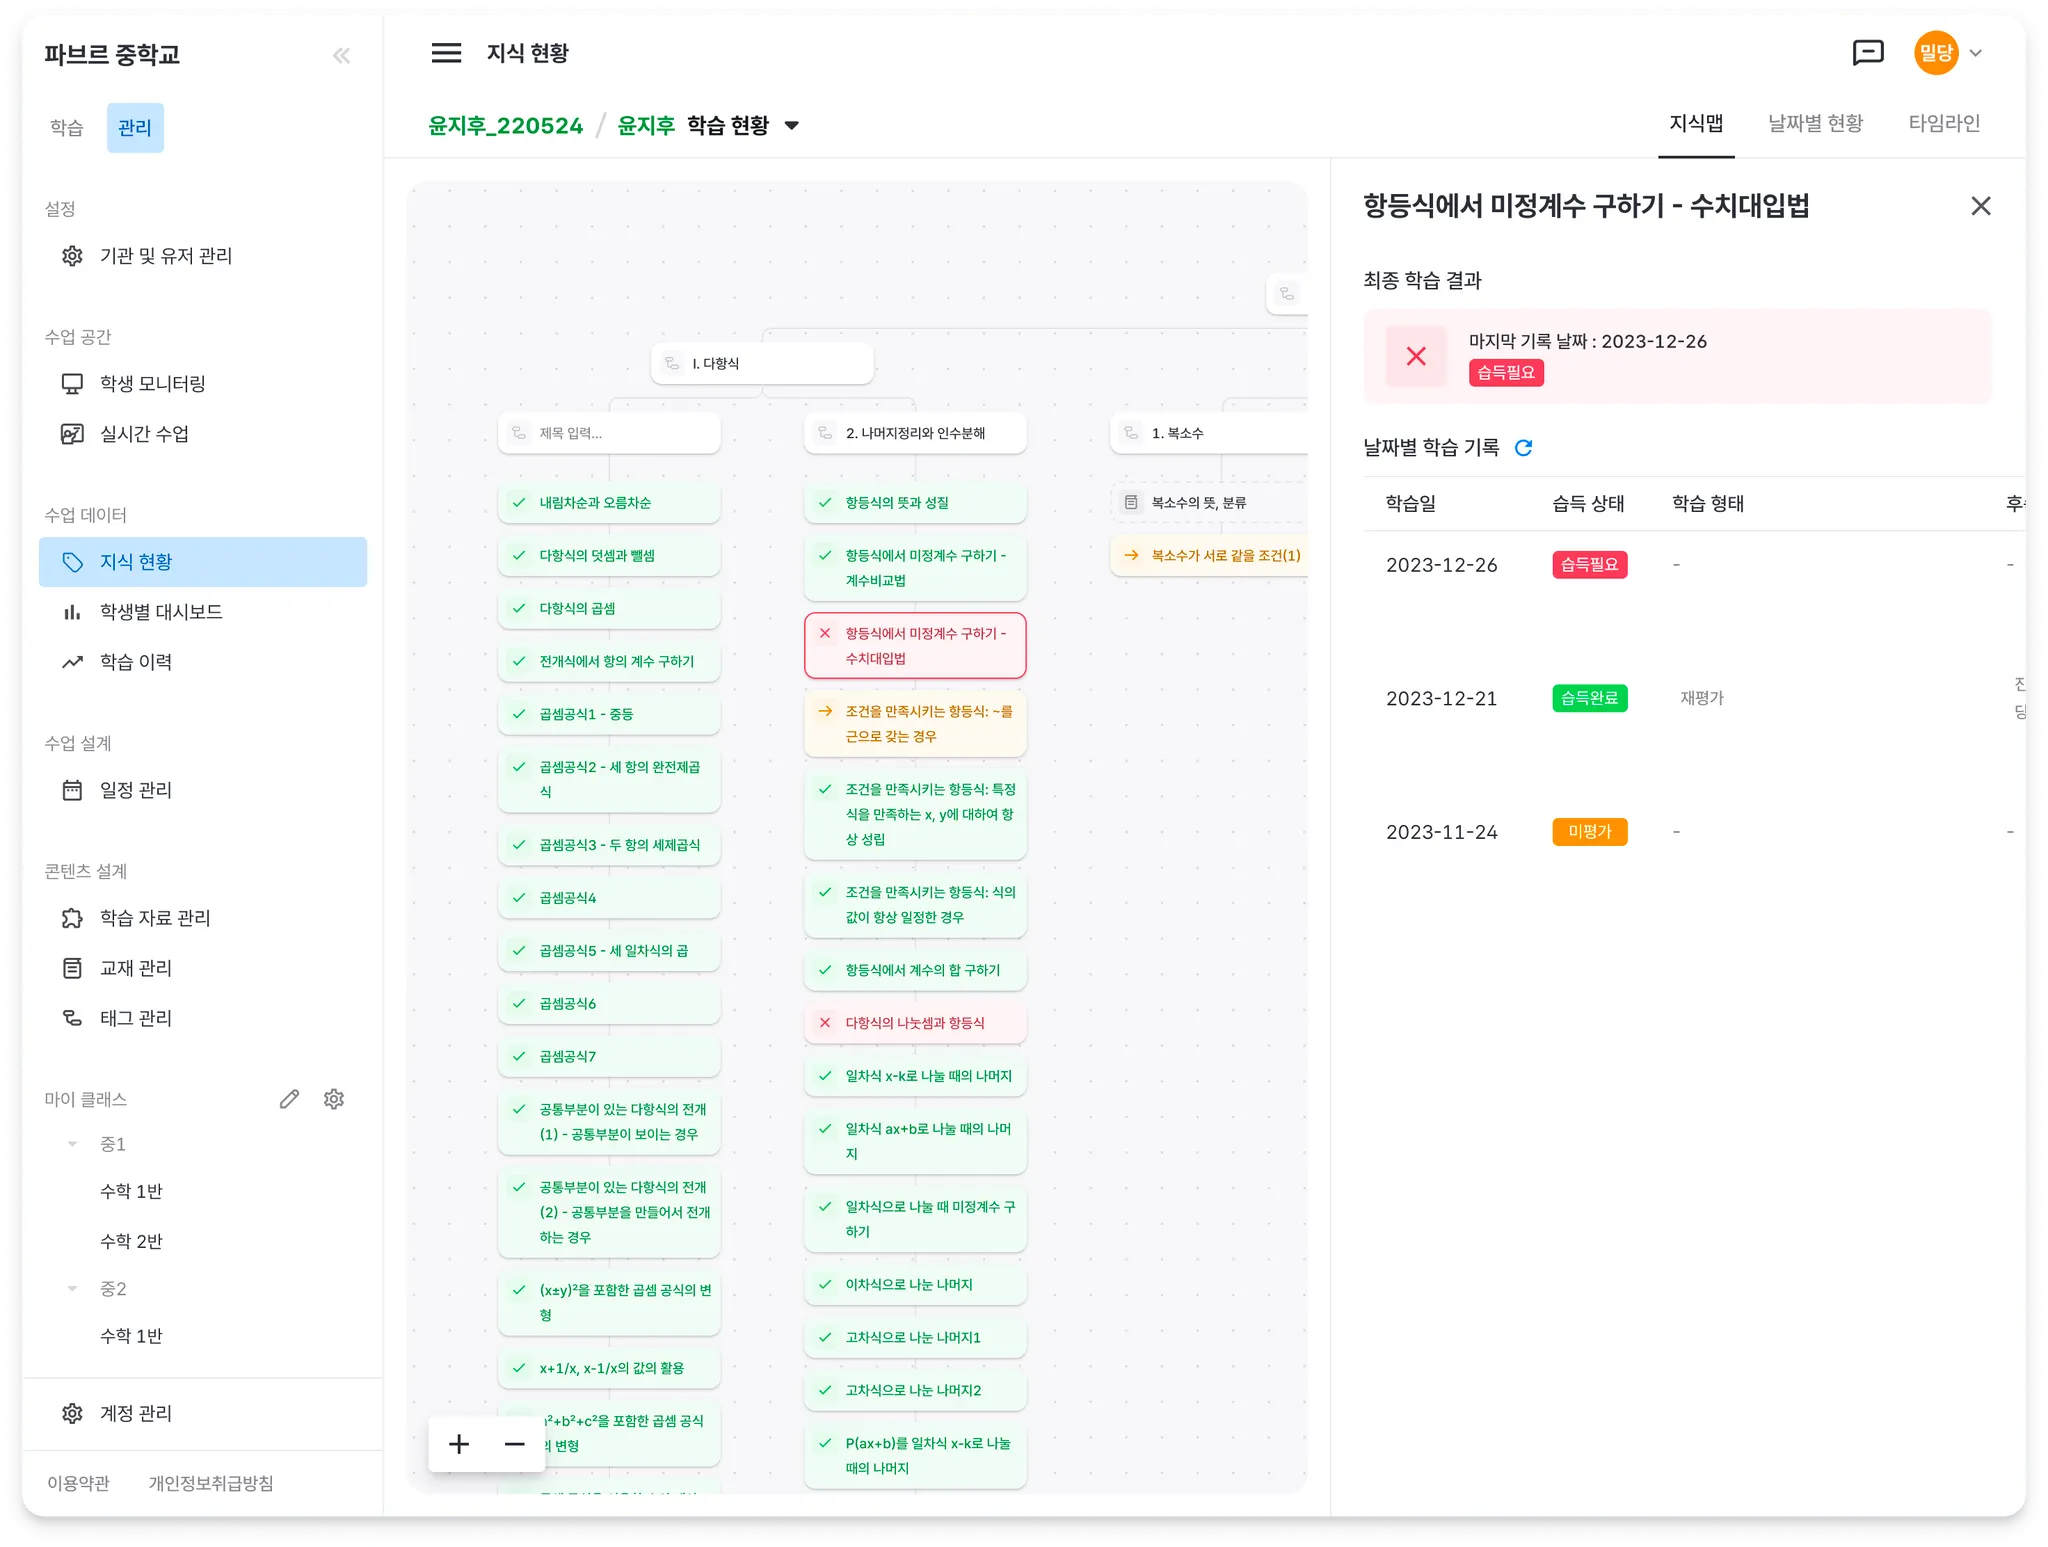Open 마이 클래스 settings gear icon
This screenshot has width=2048, height=1547.
pos(334,1099)
